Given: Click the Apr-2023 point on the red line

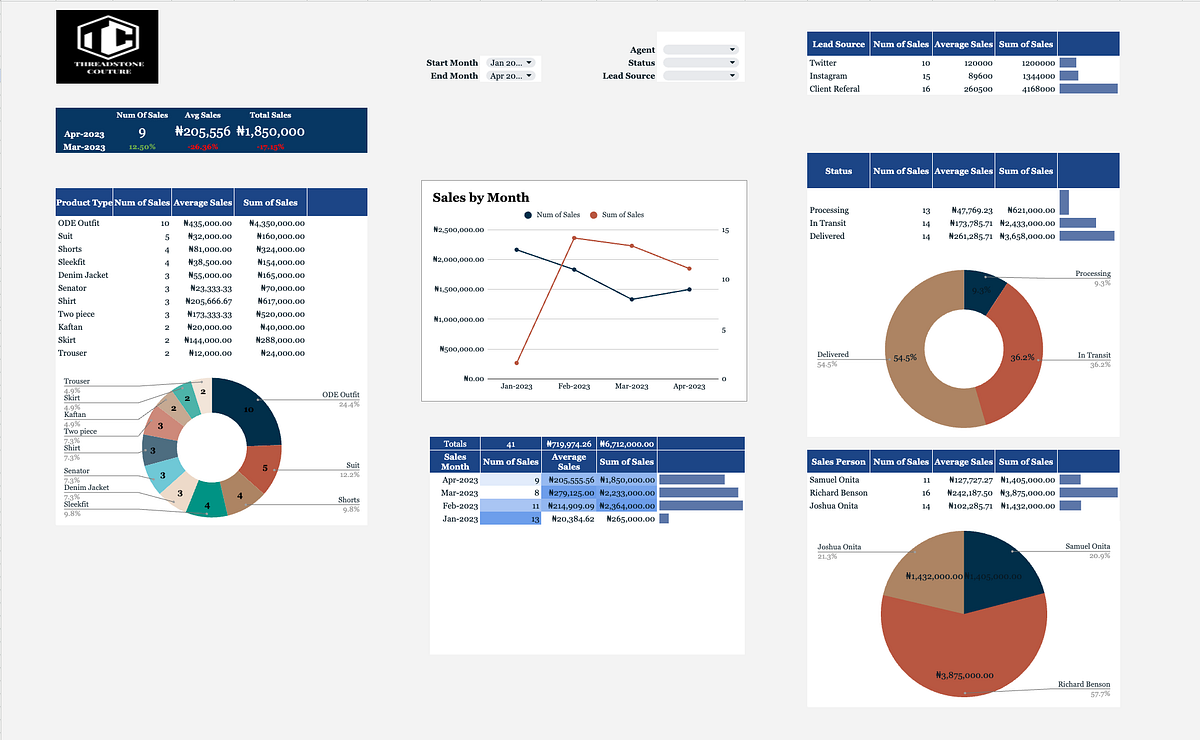Looking at the screenshot, I should (x=688, y=267).
